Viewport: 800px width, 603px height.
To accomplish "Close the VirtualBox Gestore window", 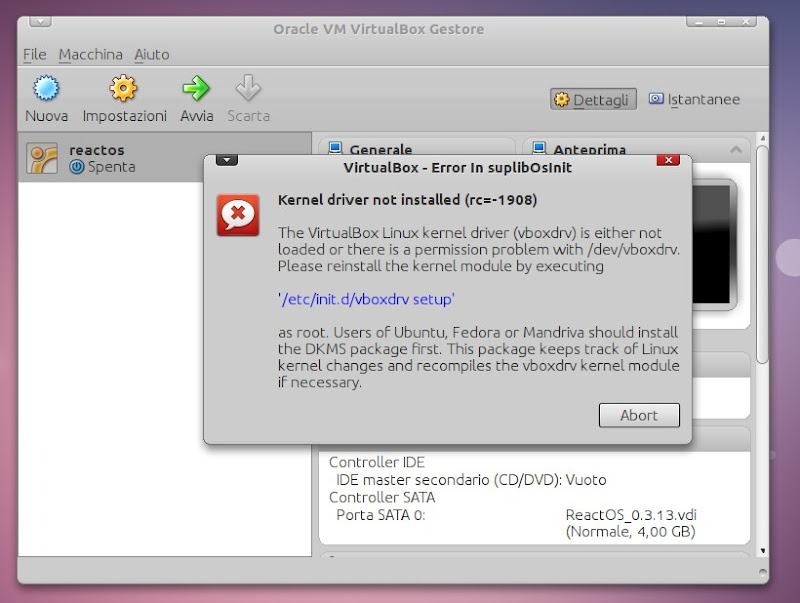I will coord(745,21).
